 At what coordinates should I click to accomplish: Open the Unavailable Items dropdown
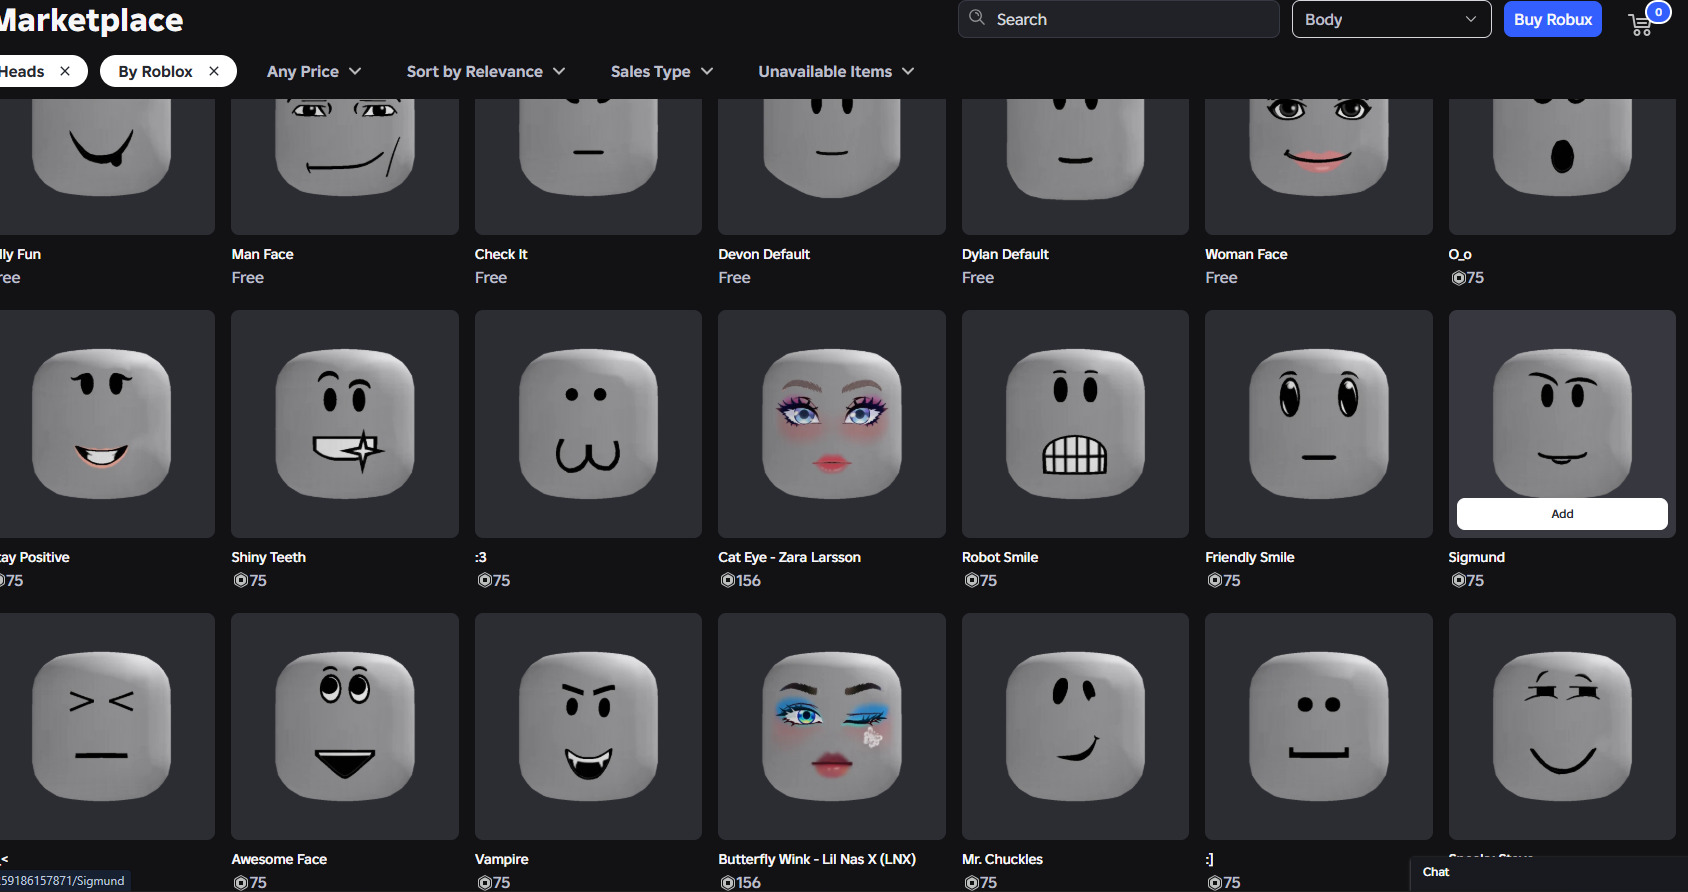[x=836, y=71]
